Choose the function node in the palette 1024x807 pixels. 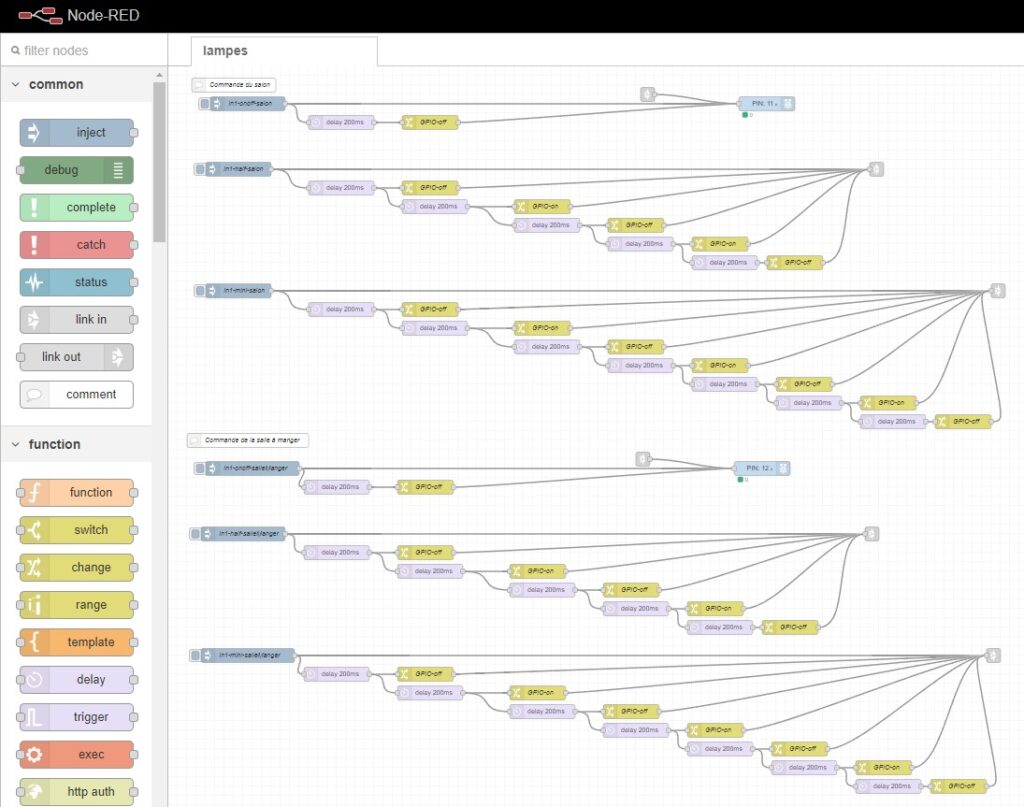point(77,493)
